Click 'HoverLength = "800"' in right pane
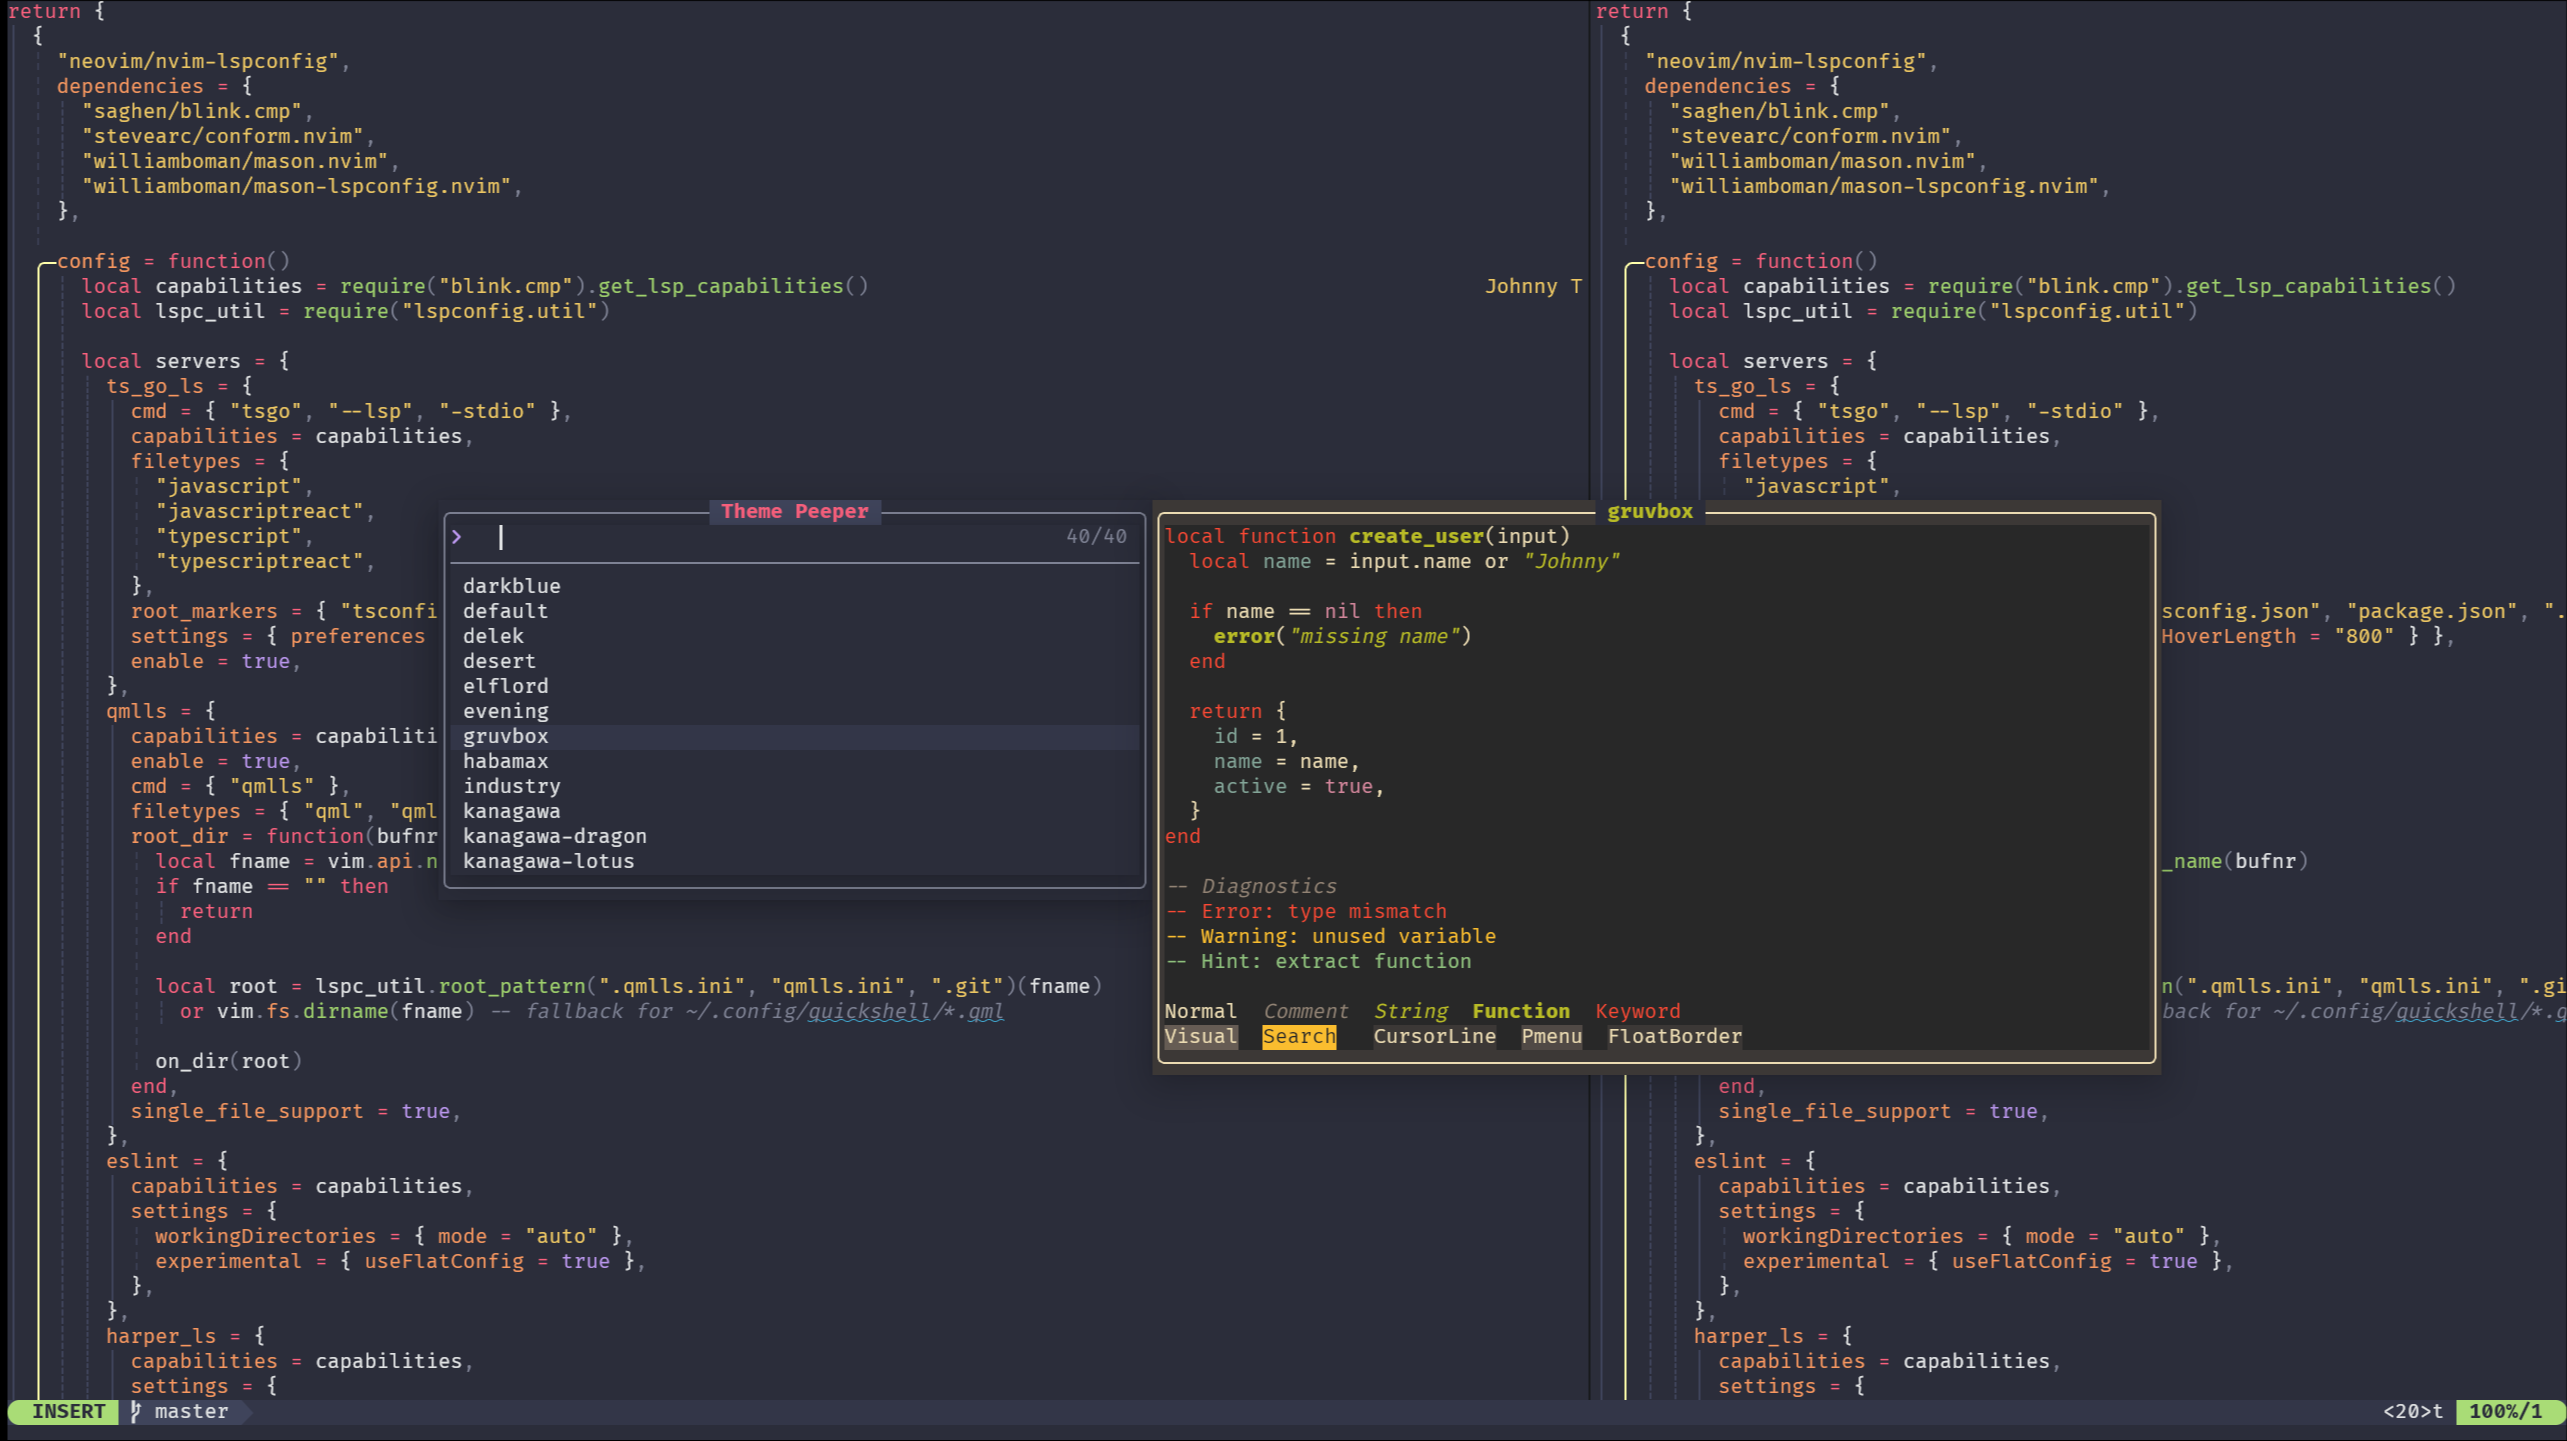The image size is (2567, 1441). click(2278, 636)
